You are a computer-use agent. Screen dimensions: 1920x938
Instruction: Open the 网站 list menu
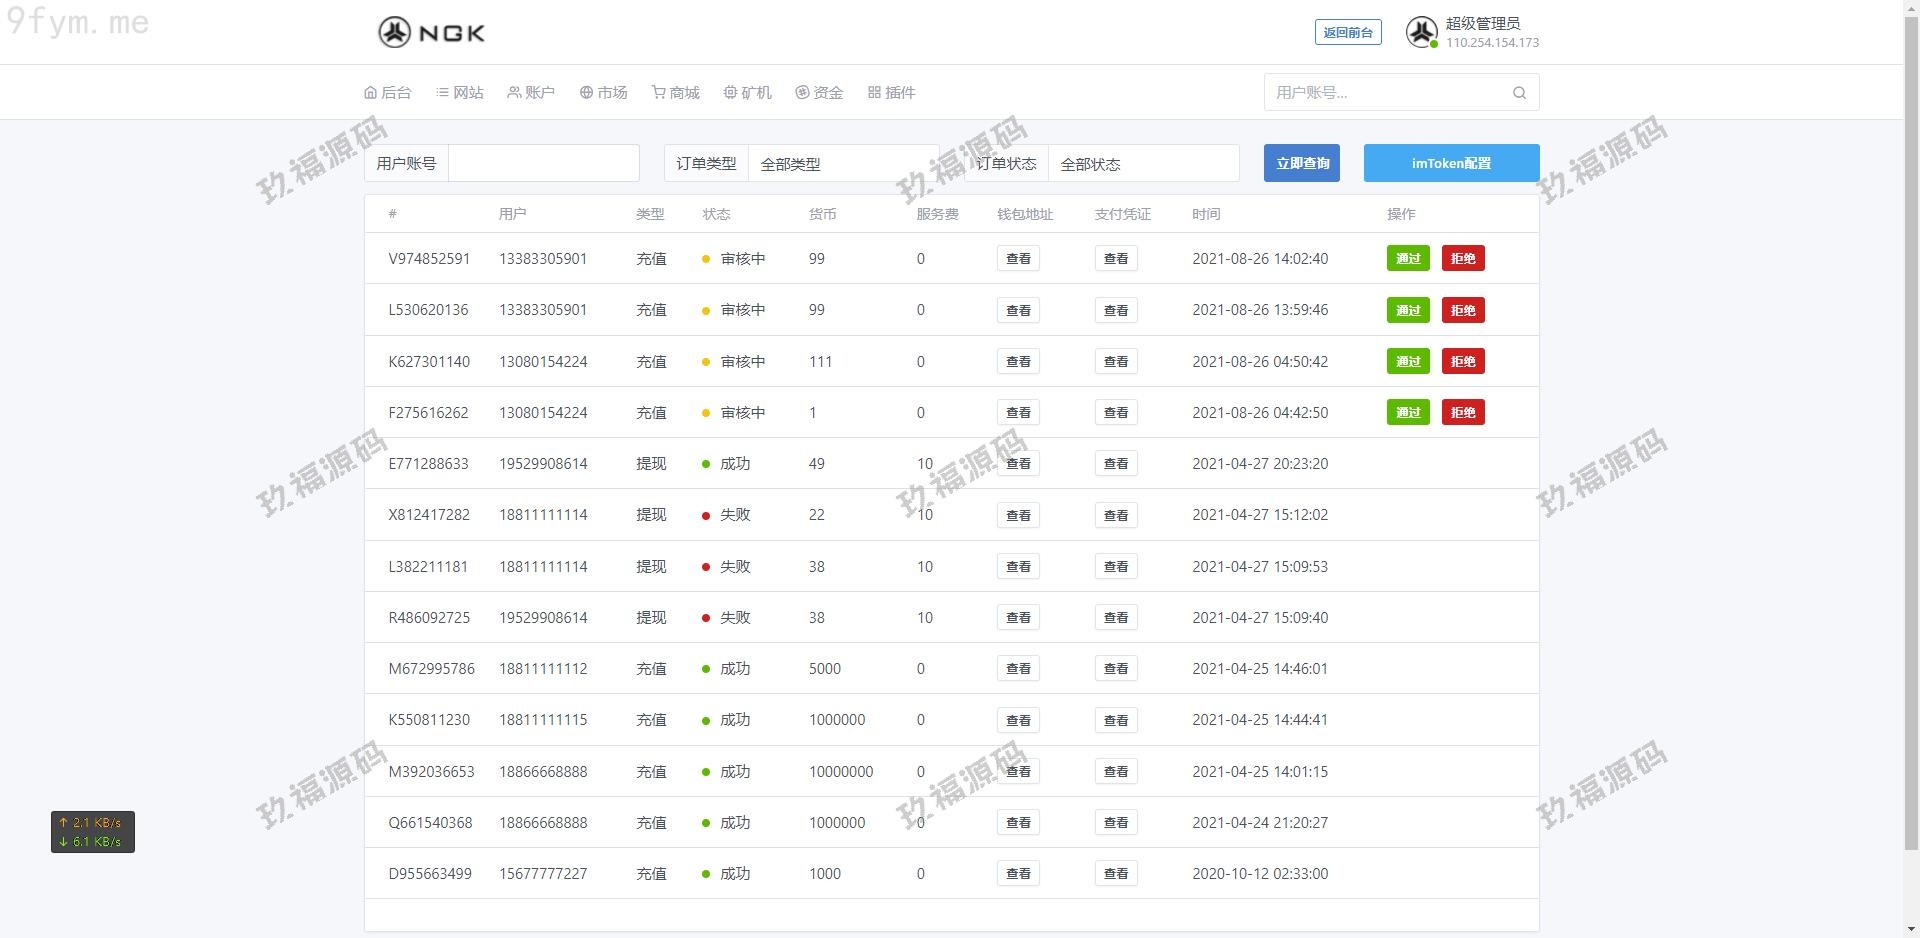coord(460,92)
